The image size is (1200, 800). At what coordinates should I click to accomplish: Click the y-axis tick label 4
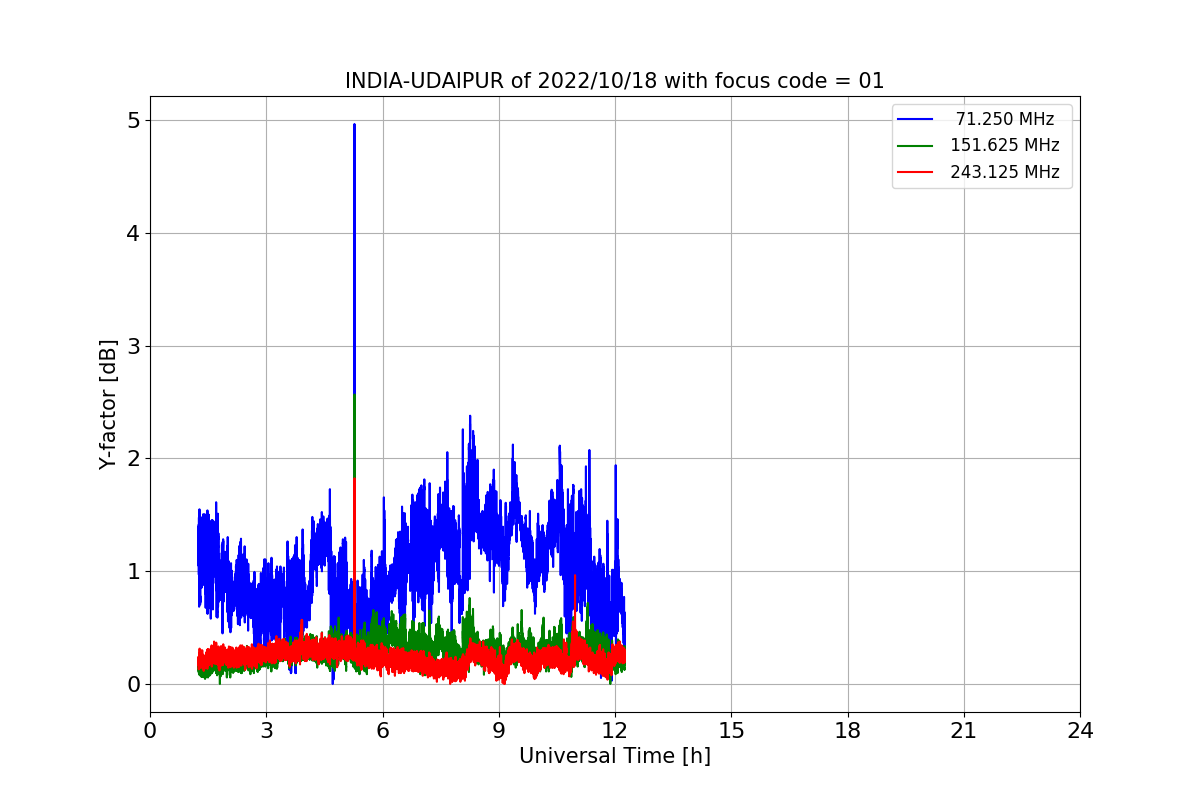[x=133, y=233]
